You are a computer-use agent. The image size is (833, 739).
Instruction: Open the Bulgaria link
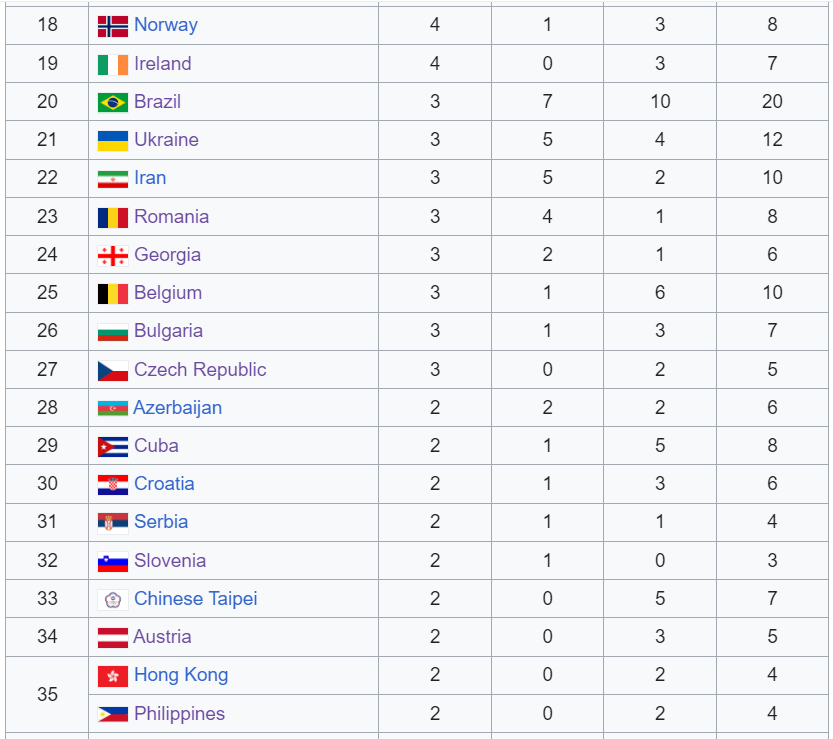coord(168,331)
